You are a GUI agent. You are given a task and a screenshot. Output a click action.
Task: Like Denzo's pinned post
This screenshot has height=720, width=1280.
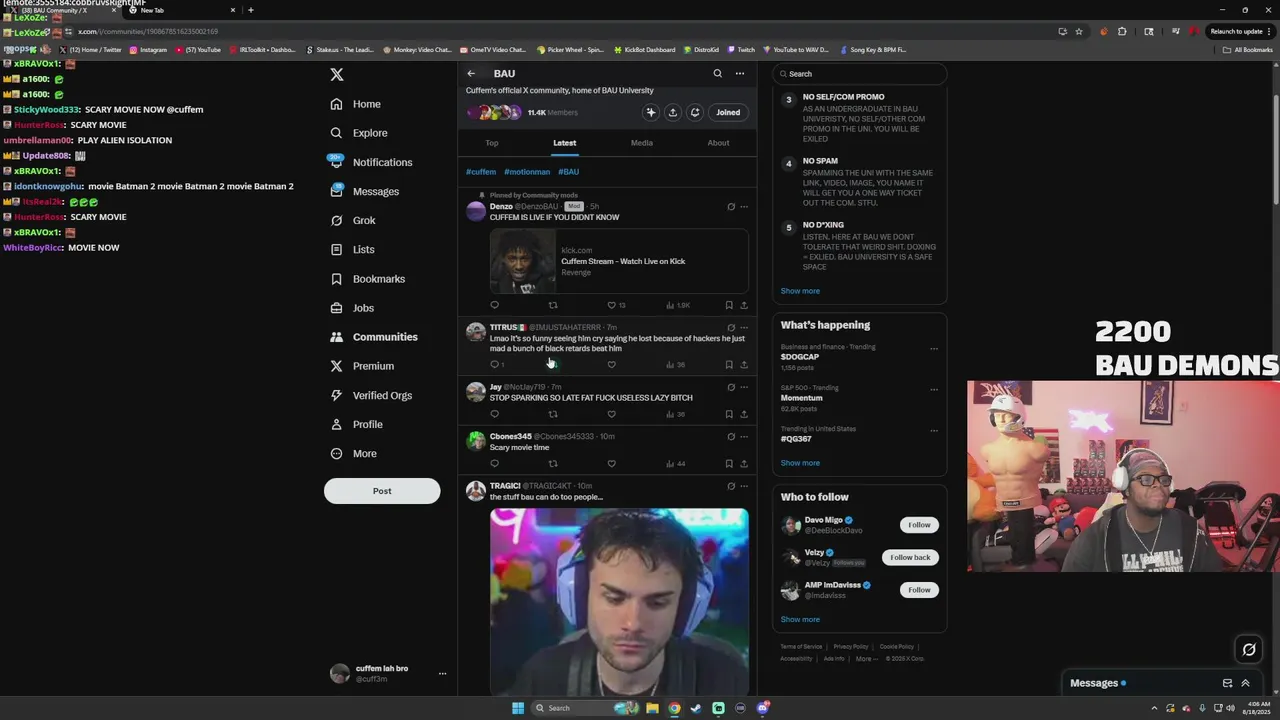click(x=612, y=305)
